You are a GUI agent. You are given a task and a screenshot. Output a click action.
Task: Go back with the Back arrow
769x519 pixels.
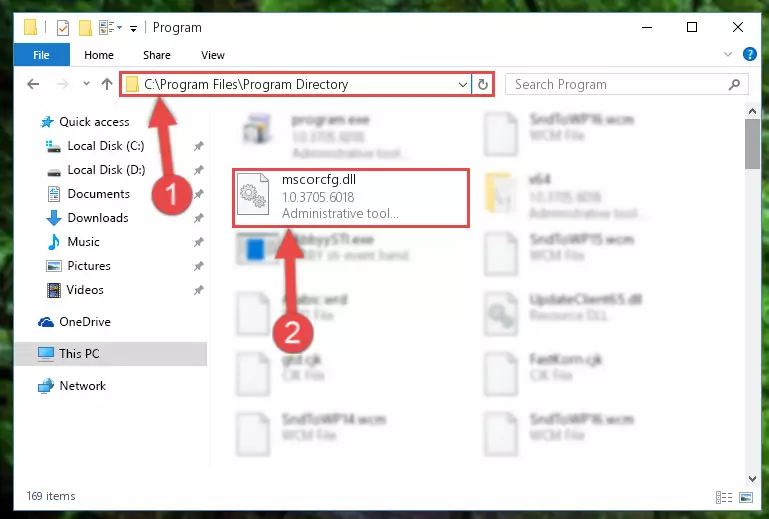pyautogui.click(x=33, y=84)
